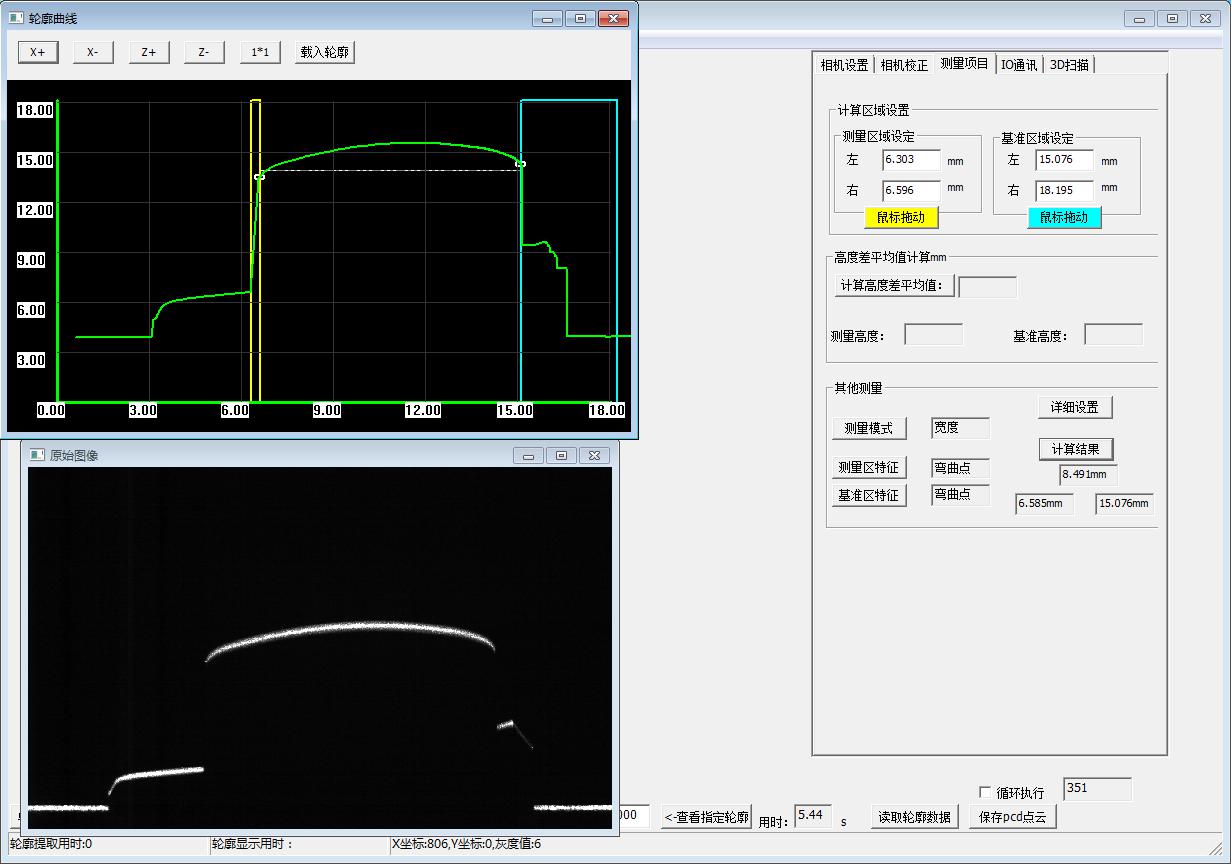
Task: Click the 测量模式 button
Action: tap(868, 428)
